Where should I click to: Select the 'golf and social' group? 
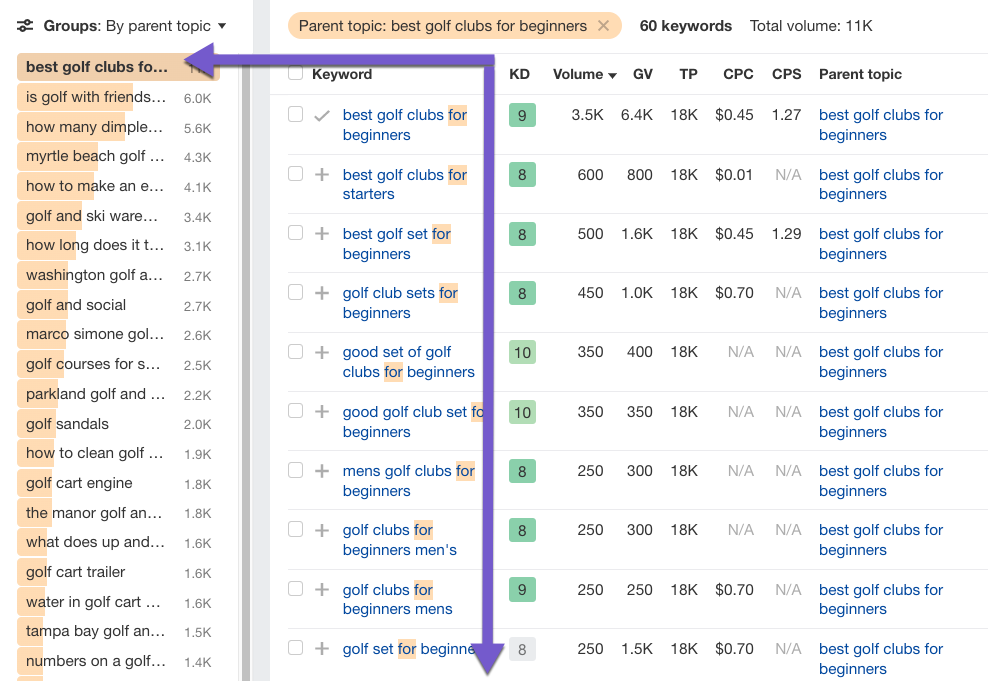tap(118, 306)
